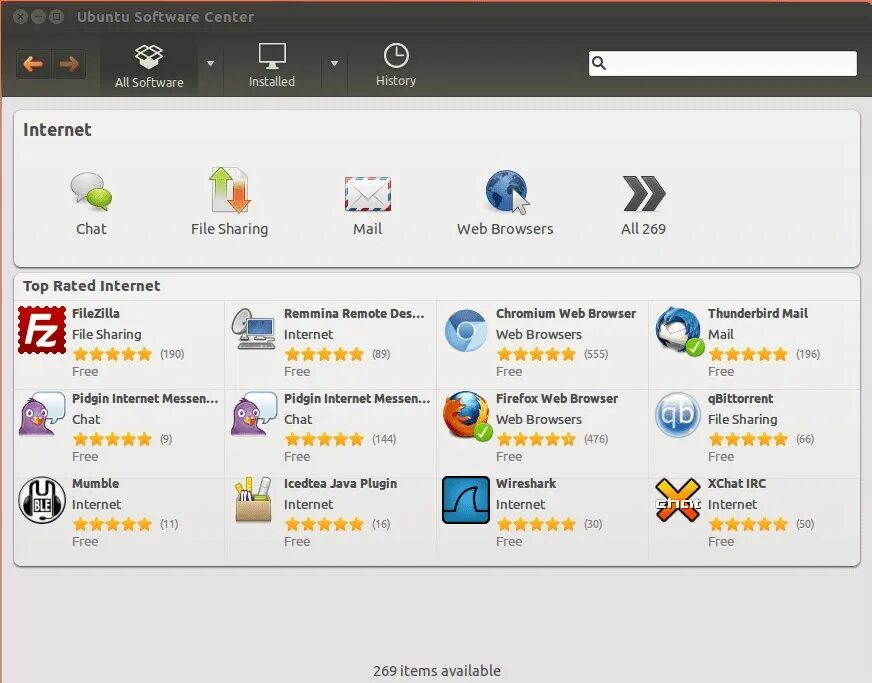Click the Remmina Remote Desktop icon
The width and height of the screenshot is (872, 683).
pos(254,329)
